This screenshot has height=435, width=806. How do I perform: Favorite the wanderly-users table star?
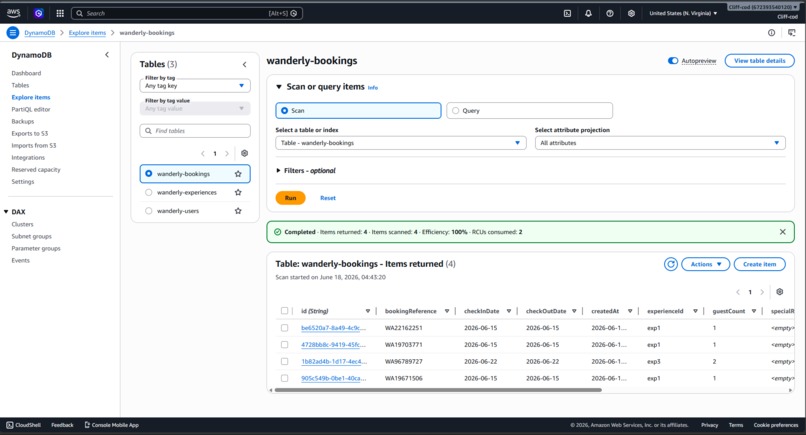(238, 211)
